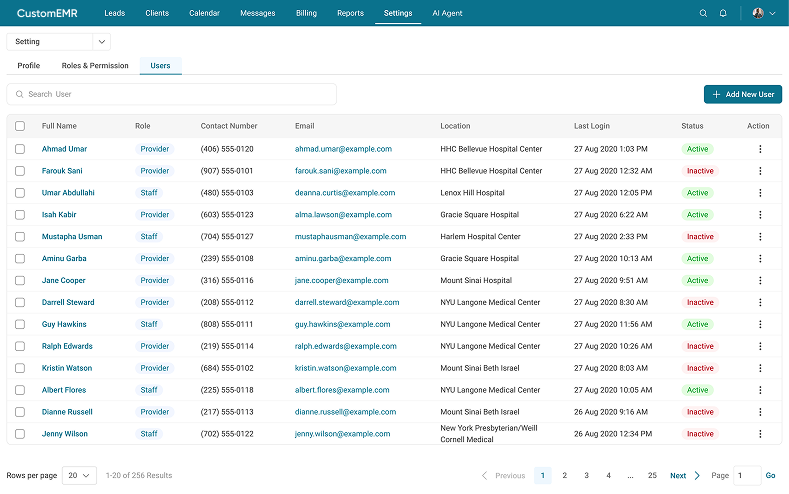
Task: Open user avatar profile menu
Action: coord(757,13)
